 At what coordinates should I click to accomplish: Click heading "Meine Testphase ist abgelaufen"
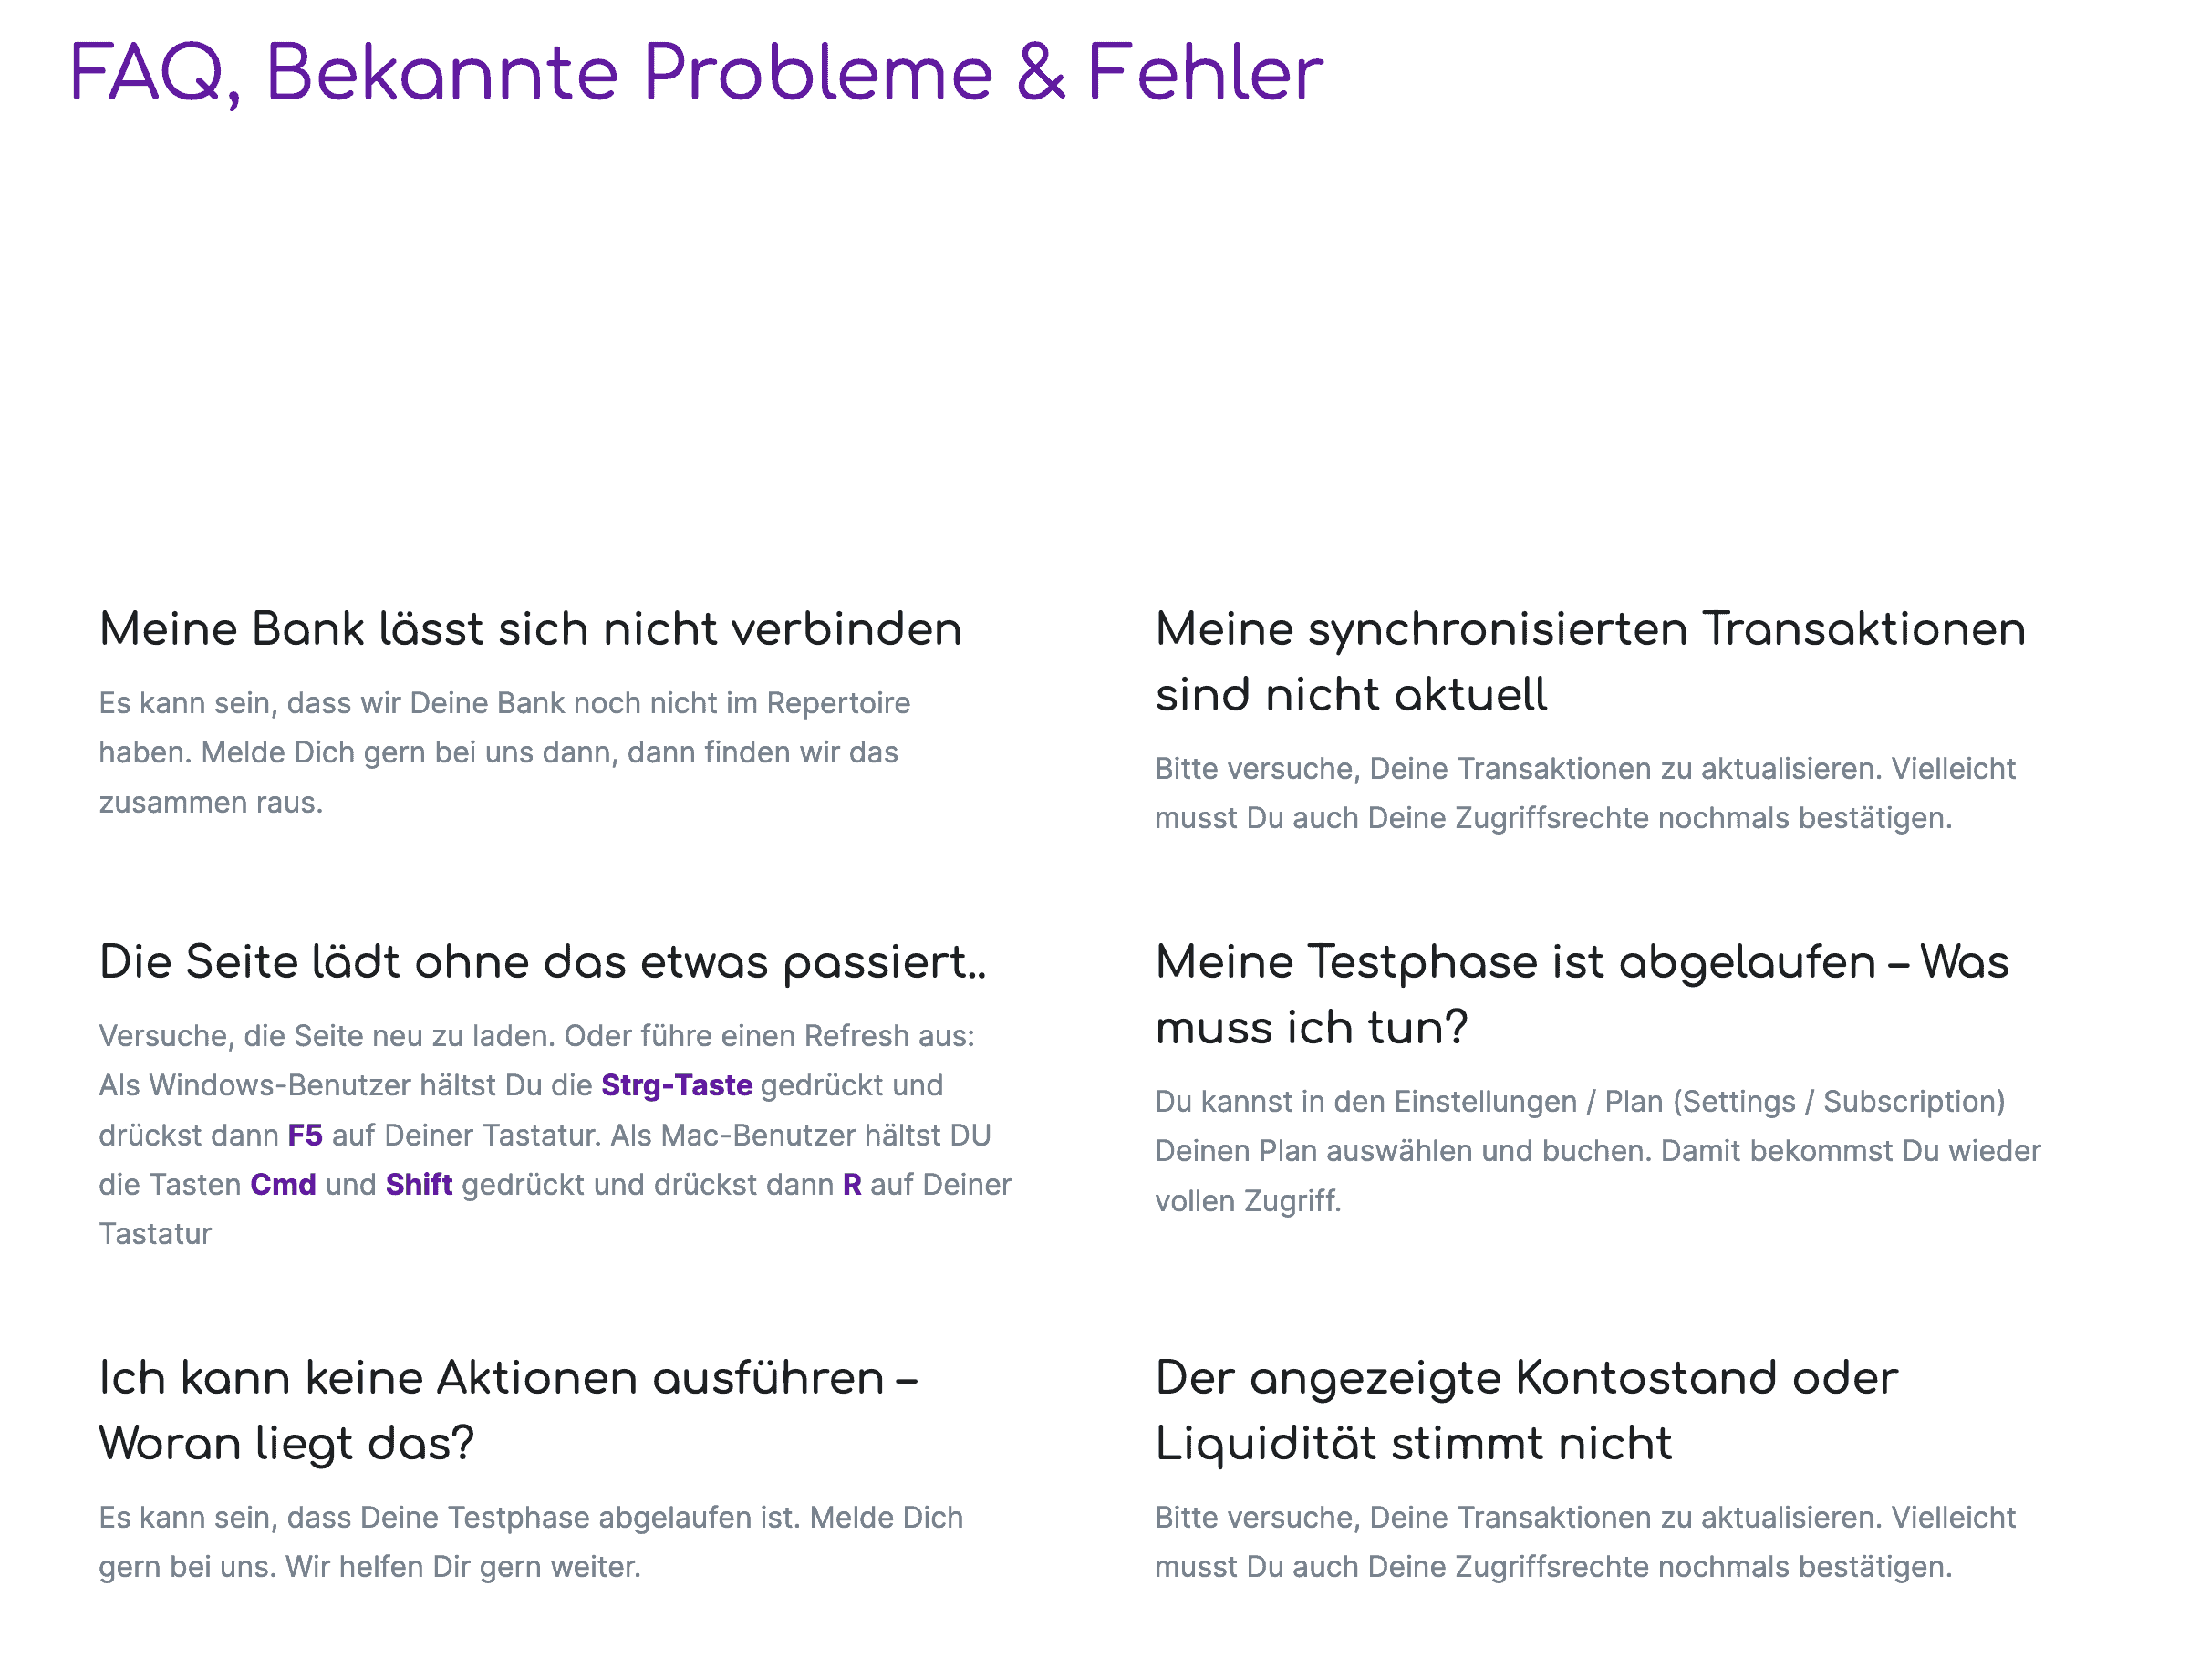tap(1582, 994)
